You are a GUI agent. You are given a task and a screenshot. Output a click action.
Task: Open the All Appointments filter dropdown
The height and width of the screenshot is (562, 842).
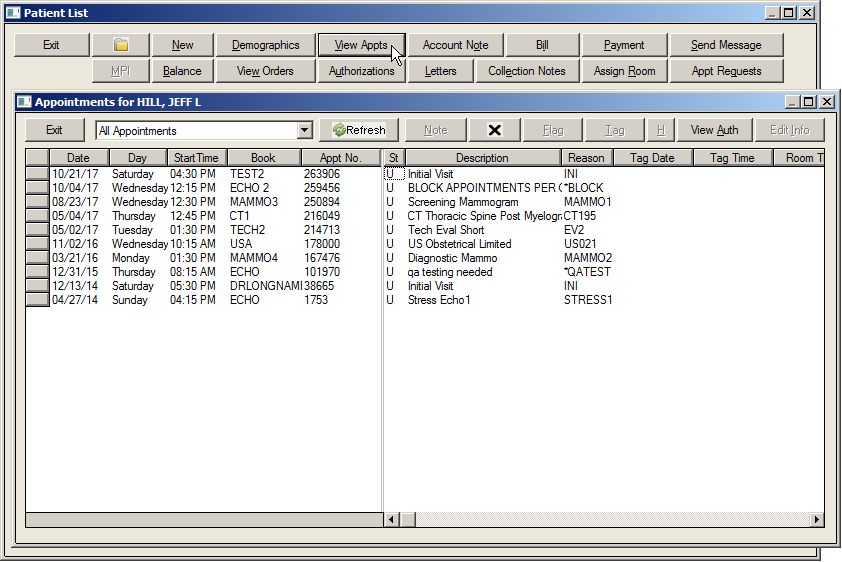pyautogui.click(x=305, y=131)
